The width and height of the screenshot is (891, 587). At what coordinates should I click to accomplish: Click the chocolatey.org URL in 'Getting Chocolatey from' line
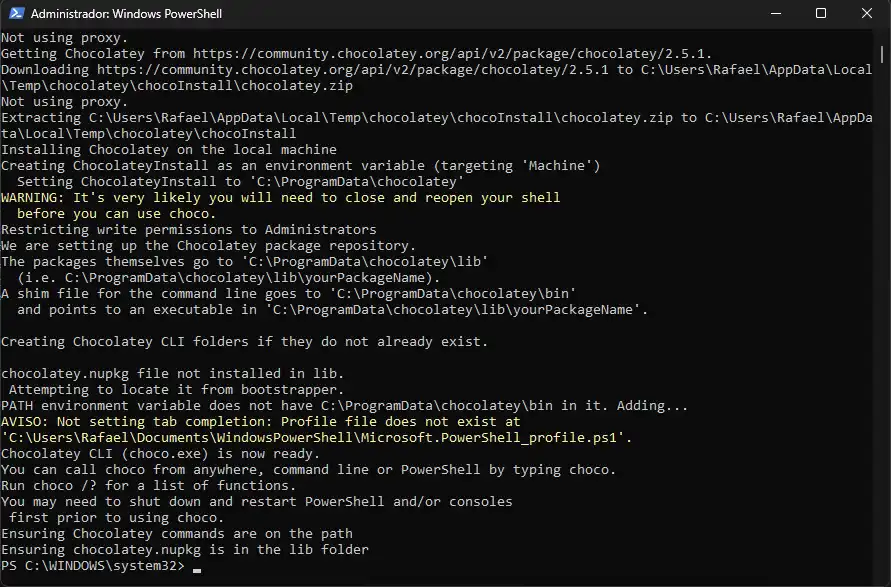(x=451, y=53)
